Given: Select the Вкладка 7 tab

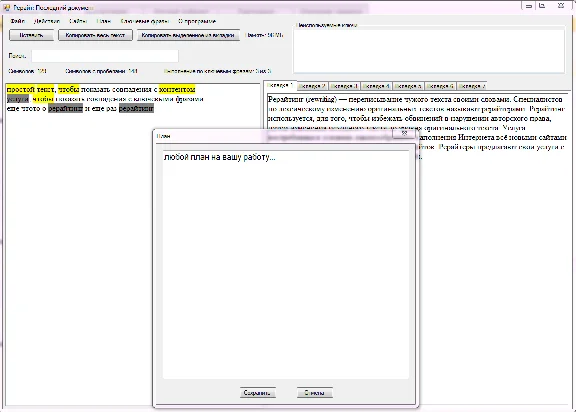Looking at the screenshot, I should (472, 86).
